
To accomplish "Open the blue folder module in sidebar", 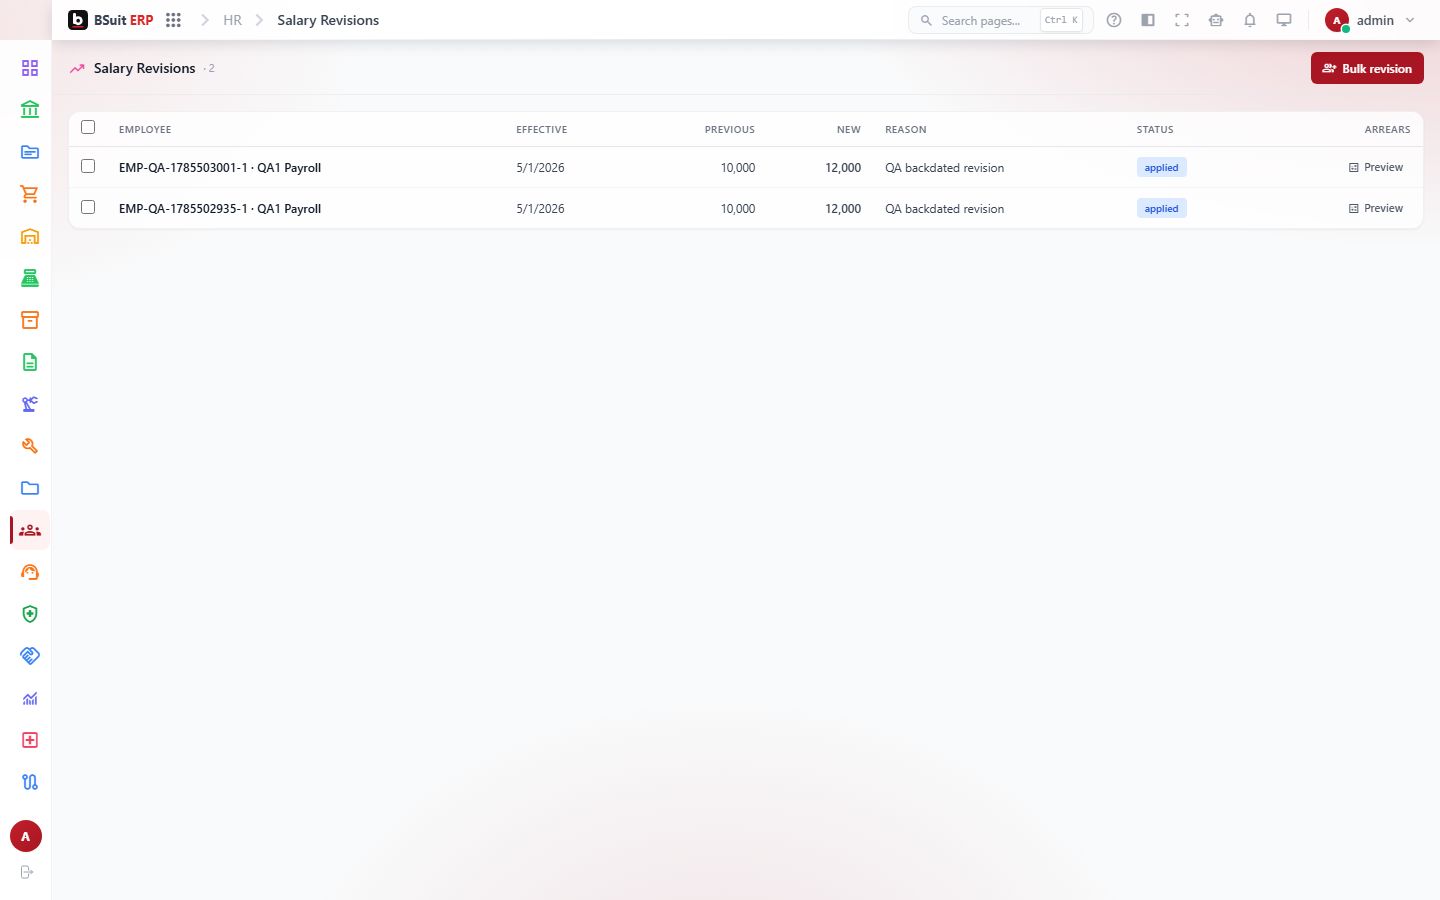I will click(x=30, y=488).
